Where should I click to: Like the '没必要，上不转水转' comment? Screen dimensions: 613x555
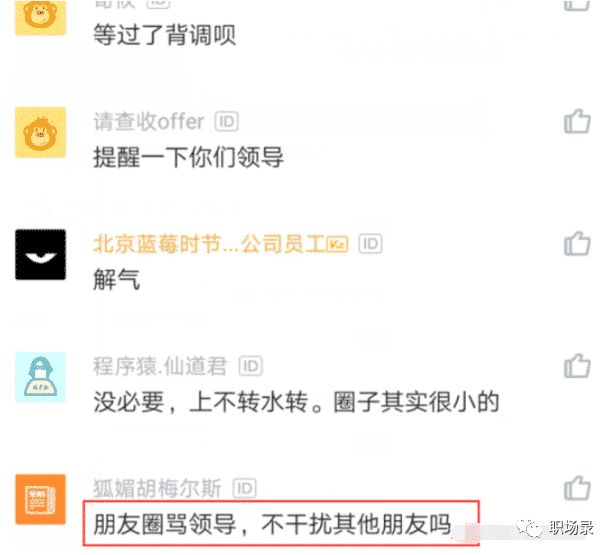click(577, 366)
